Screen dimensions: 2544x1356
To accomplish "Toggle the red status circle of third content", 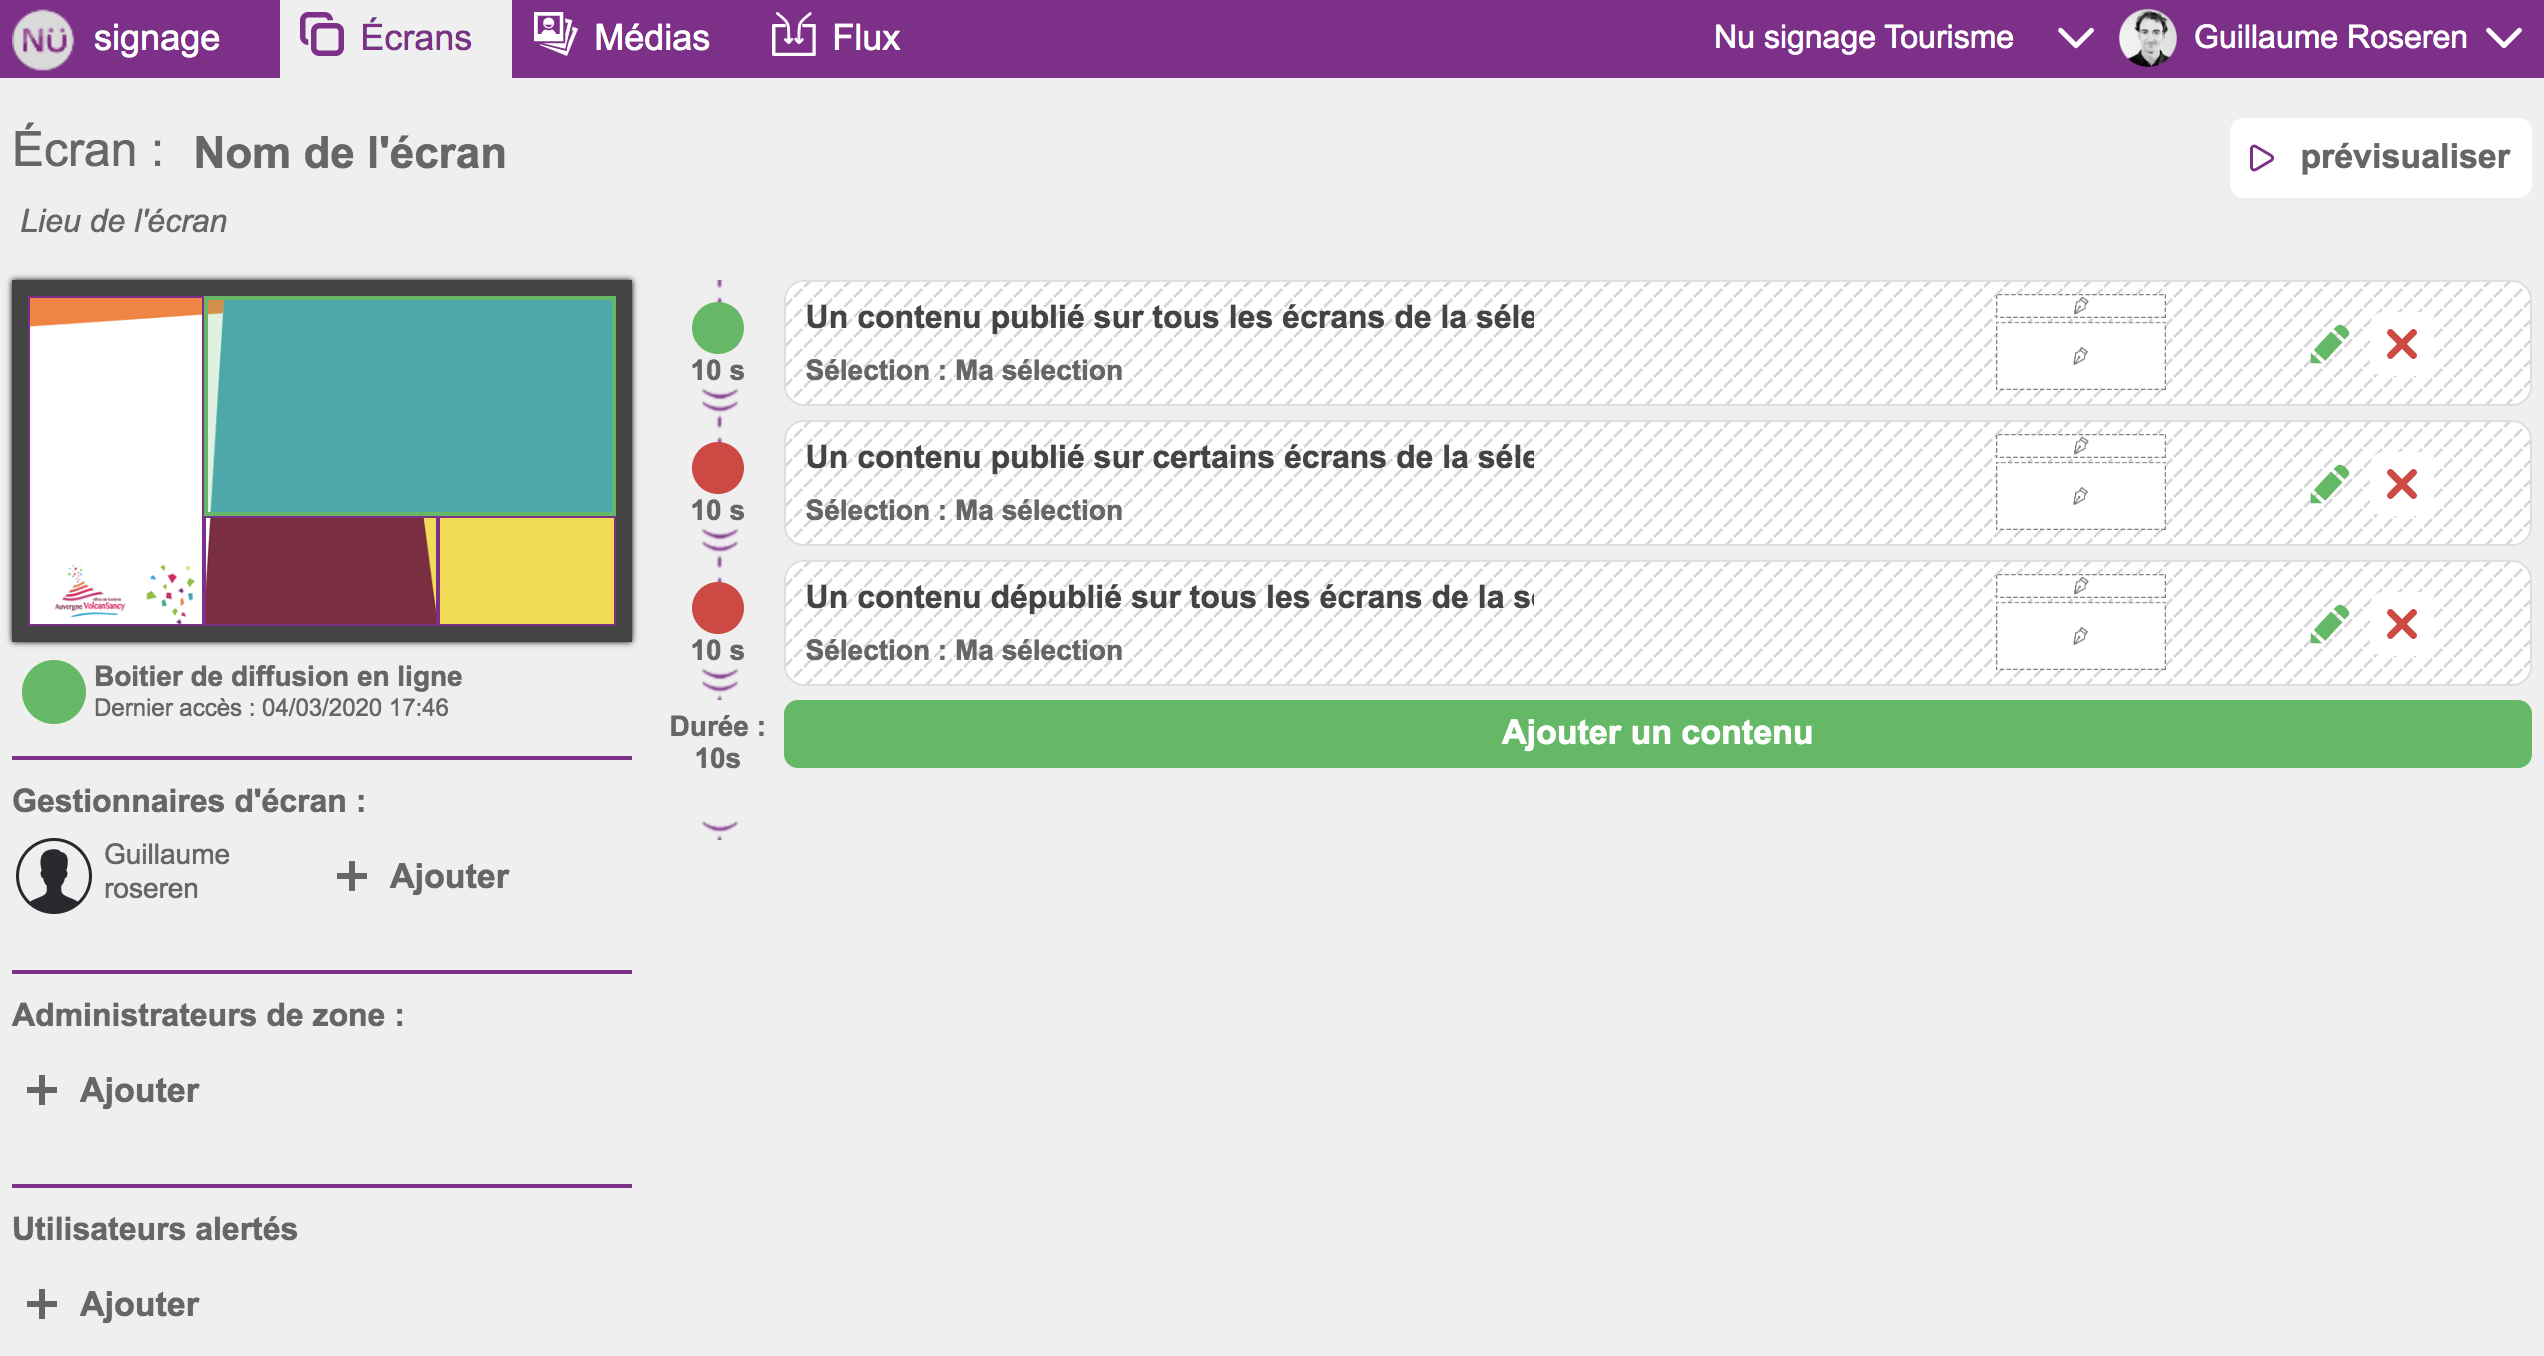I will (x=718, y=607).
